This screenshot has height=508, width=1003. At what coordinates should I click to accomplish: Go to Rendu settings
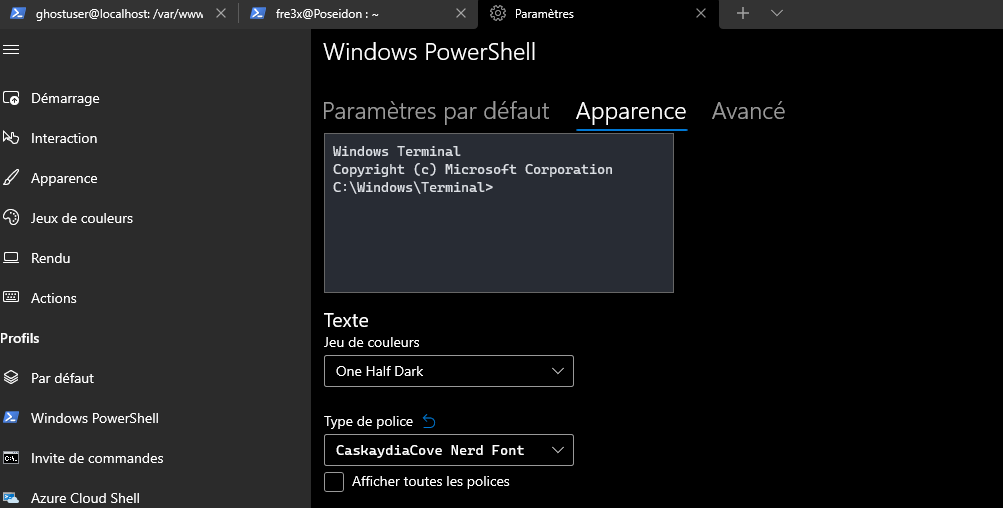50,258
